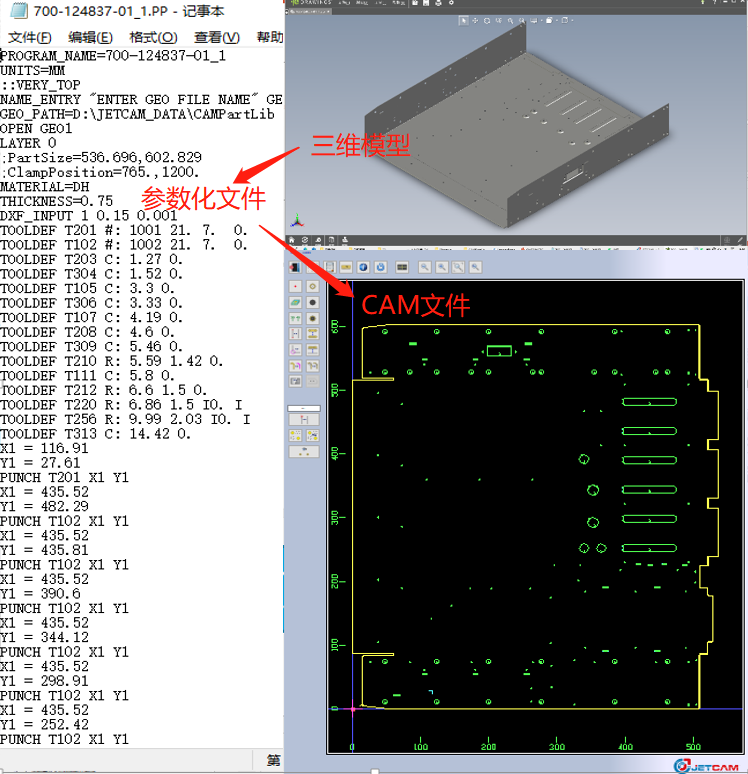Click the JETCAM logo at the bottom right
This screenshot has width=748, height=774.
pyautogui.click(x=706, y=766)
